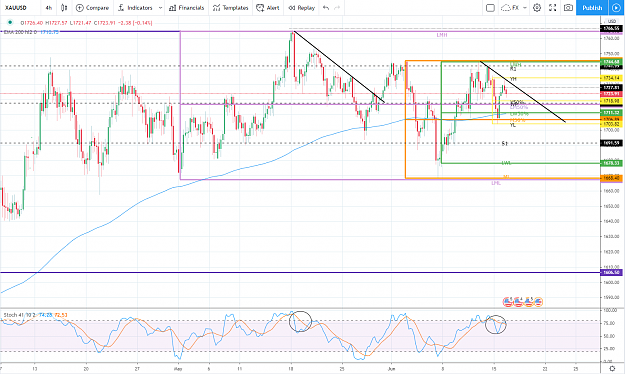The width and height of the screenshot is (625, 374).
Task: Open the rightmost economic event flag marker
Action: click(x=538, y=302)
